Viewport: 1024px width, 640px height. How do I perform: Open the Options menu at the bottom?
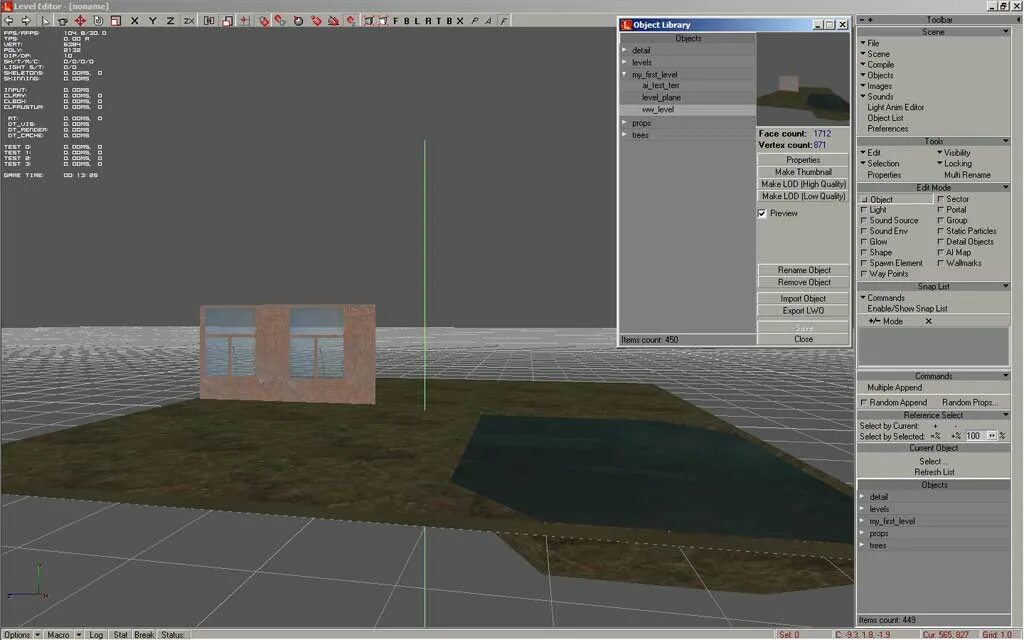18,633
